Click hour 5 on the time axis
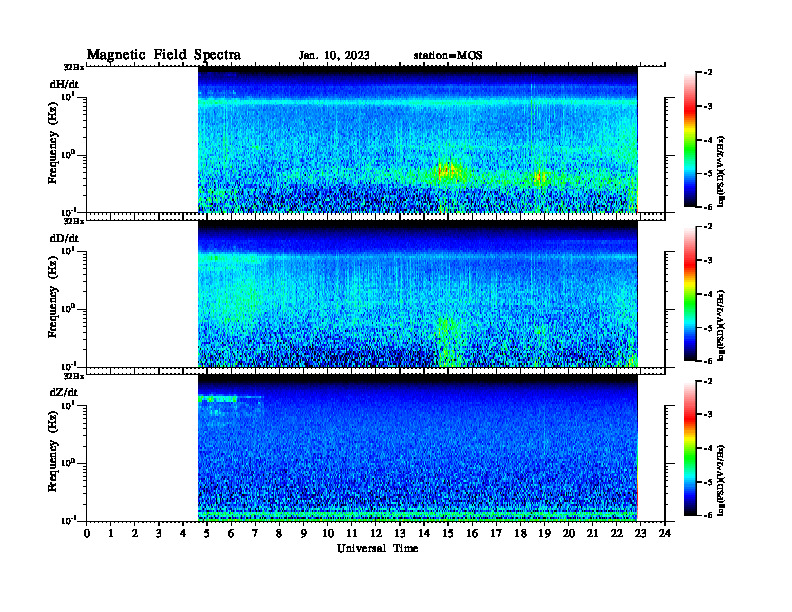Screen dimensions: 792x612 click(x=207, y=534)
